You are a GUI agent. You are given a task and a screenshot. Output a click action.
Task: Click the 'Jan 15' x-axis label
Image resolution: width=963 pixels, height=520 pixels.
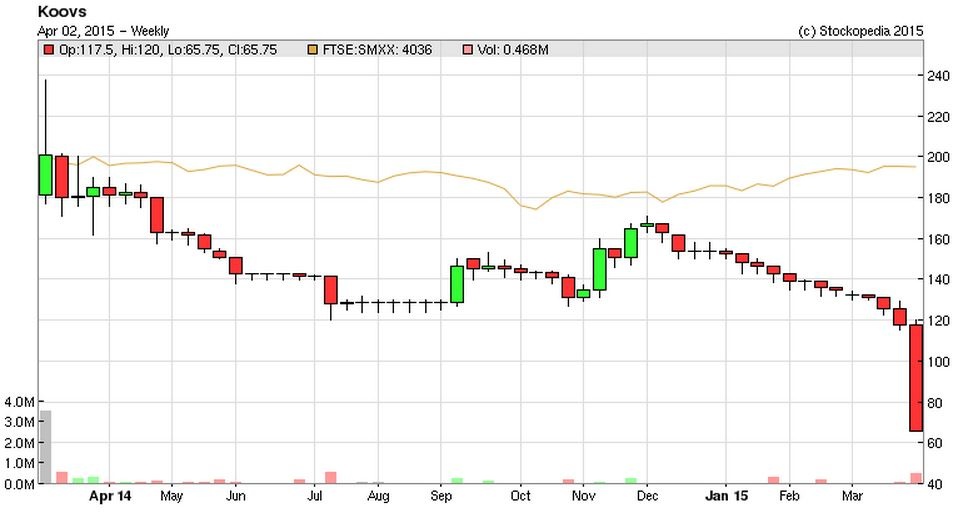tap(727, 496)
